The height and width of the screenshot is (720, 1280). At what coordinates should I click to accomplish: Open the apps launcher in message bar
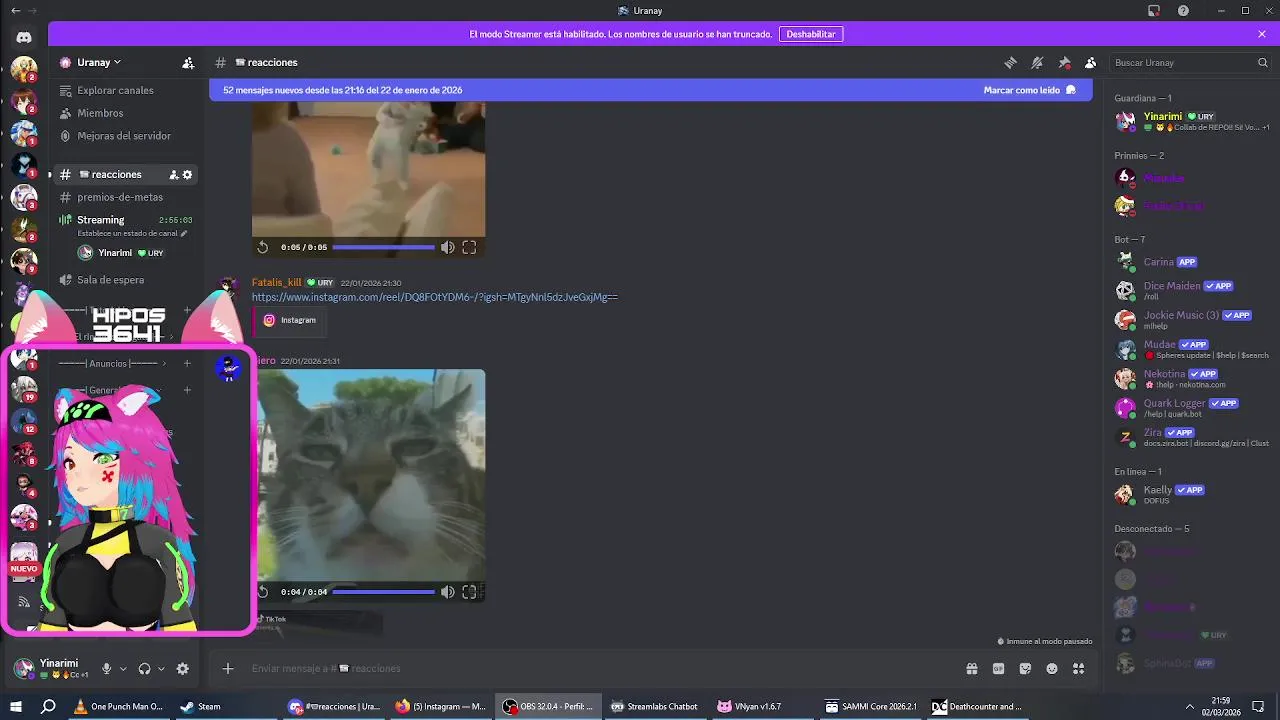tap(1078, 668)
